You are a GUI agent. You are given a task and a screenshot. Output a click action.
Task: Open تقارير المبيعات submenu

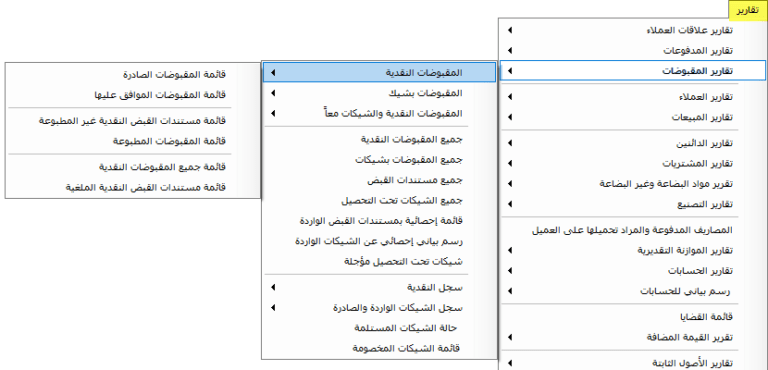[632, 118]
